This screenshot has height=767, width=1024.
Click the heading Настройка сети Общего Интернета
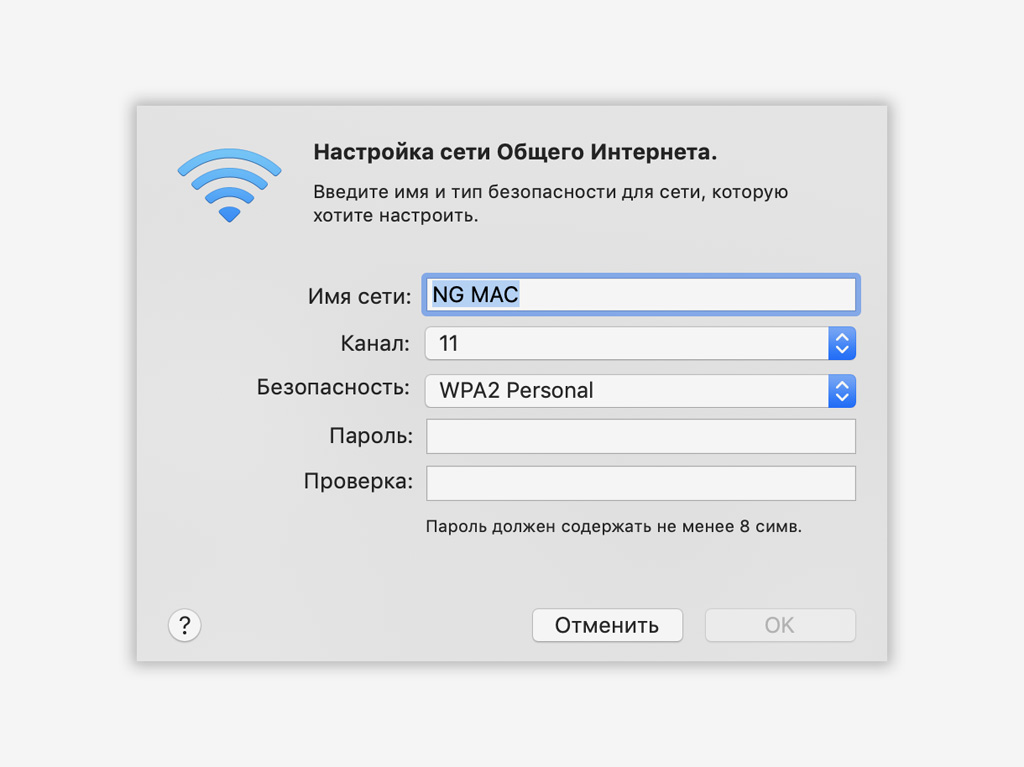coord(515,152)
